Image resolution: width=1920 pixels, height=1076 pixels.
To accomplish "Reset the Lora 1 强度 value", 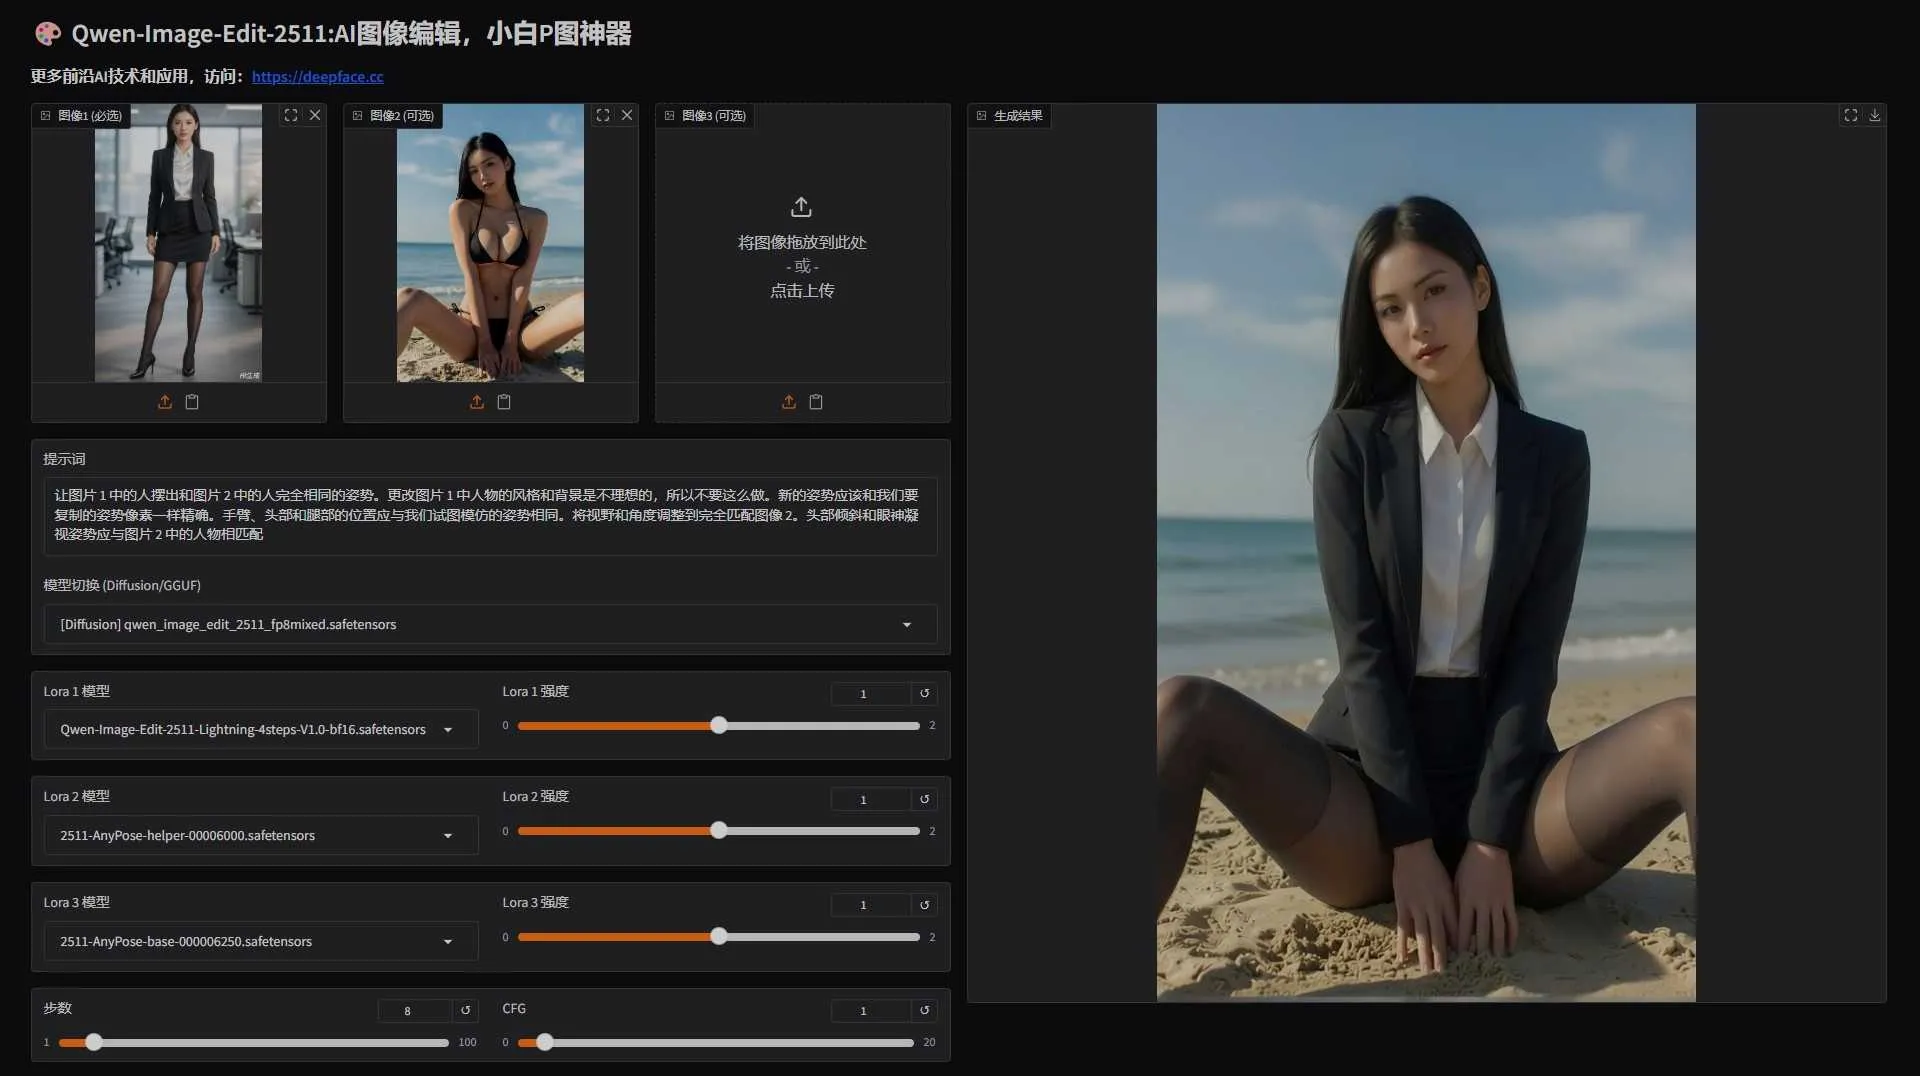I will point(924,693).
